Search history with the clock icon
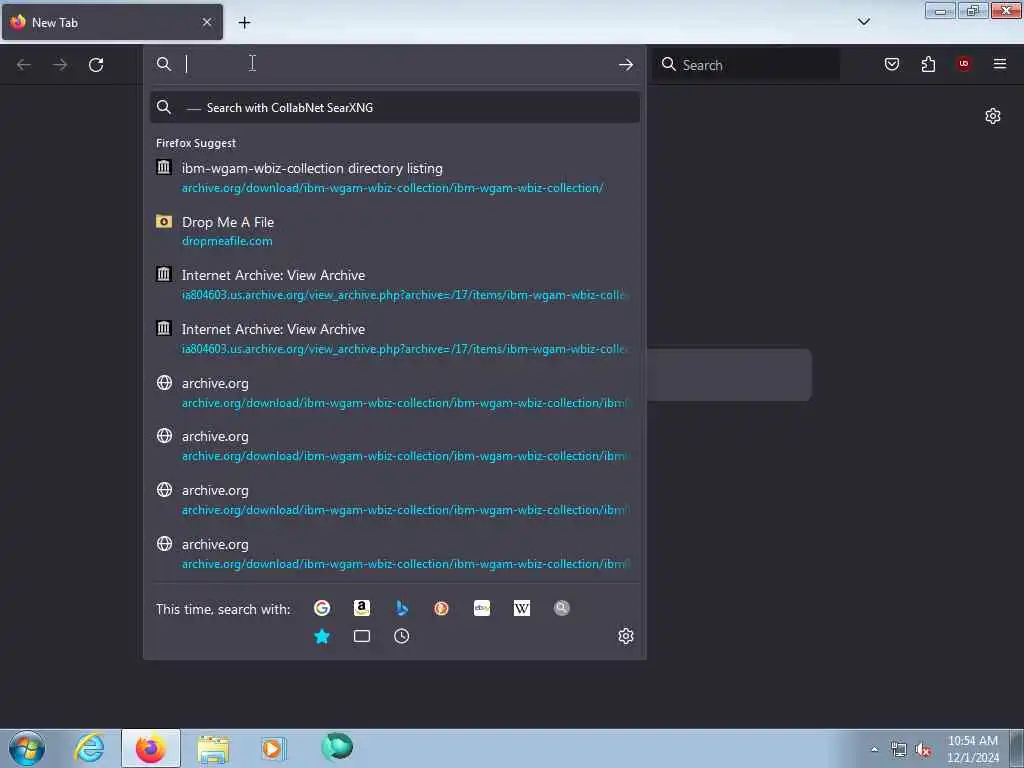Viewport: 1024px width, 768px height. pyautogui.click(x=402, y=636)
